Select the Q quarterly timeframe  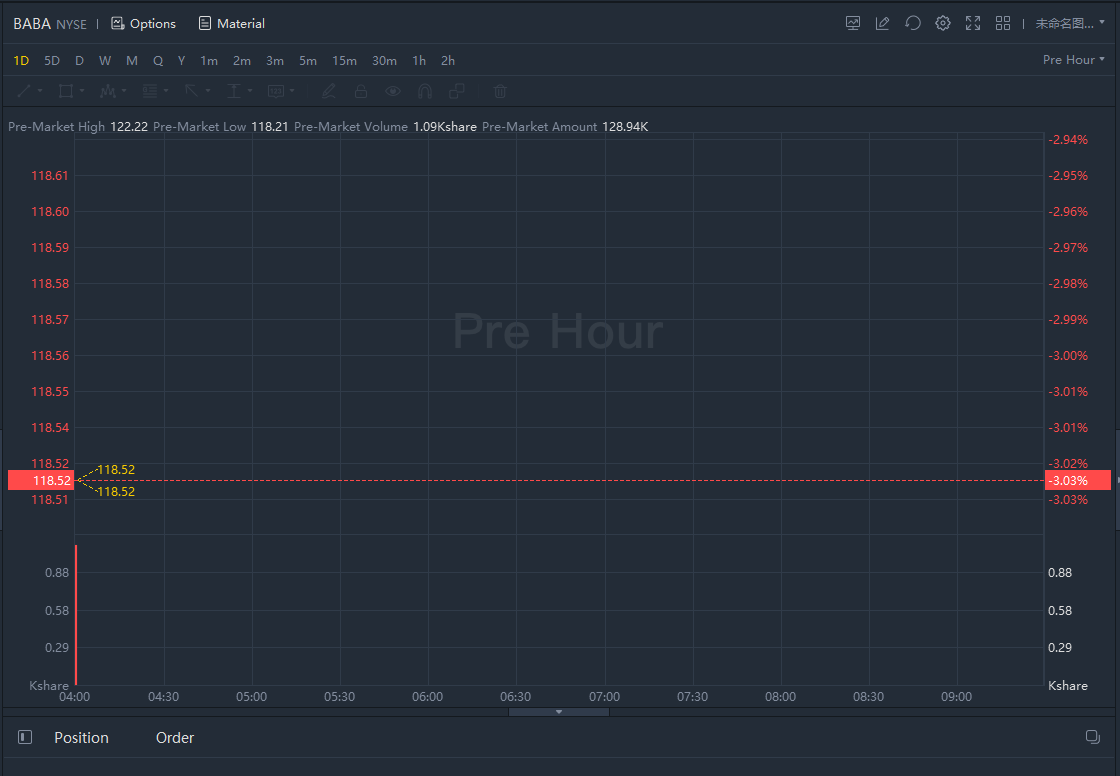coord(158,61)
